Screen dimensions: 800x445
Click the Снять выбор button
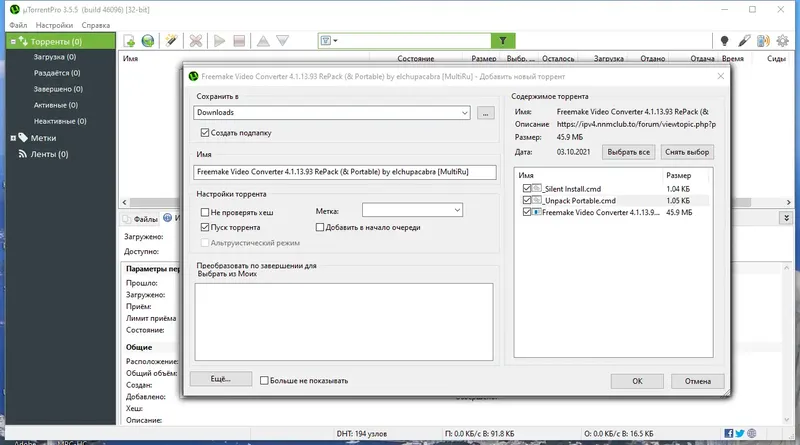point(687,152)
